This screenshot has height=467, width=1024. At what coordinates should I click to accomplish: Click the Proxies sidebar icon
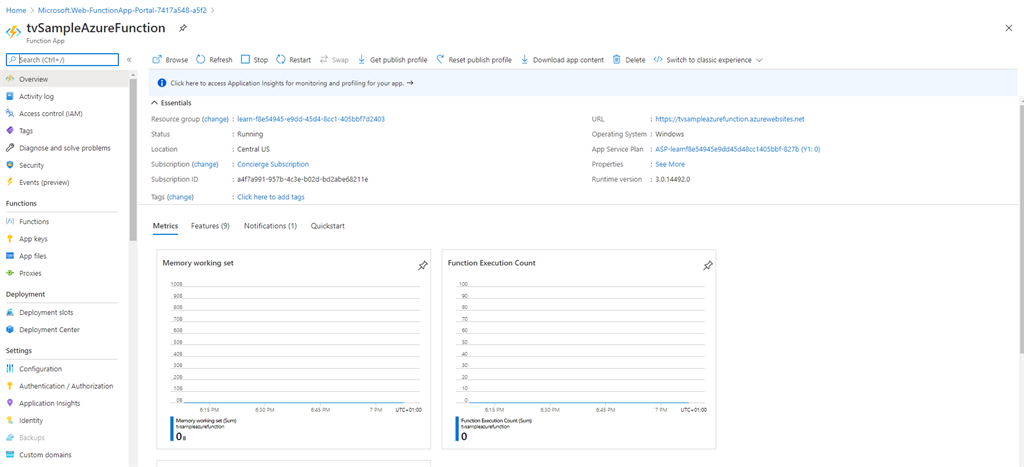[x=10, y=273]
